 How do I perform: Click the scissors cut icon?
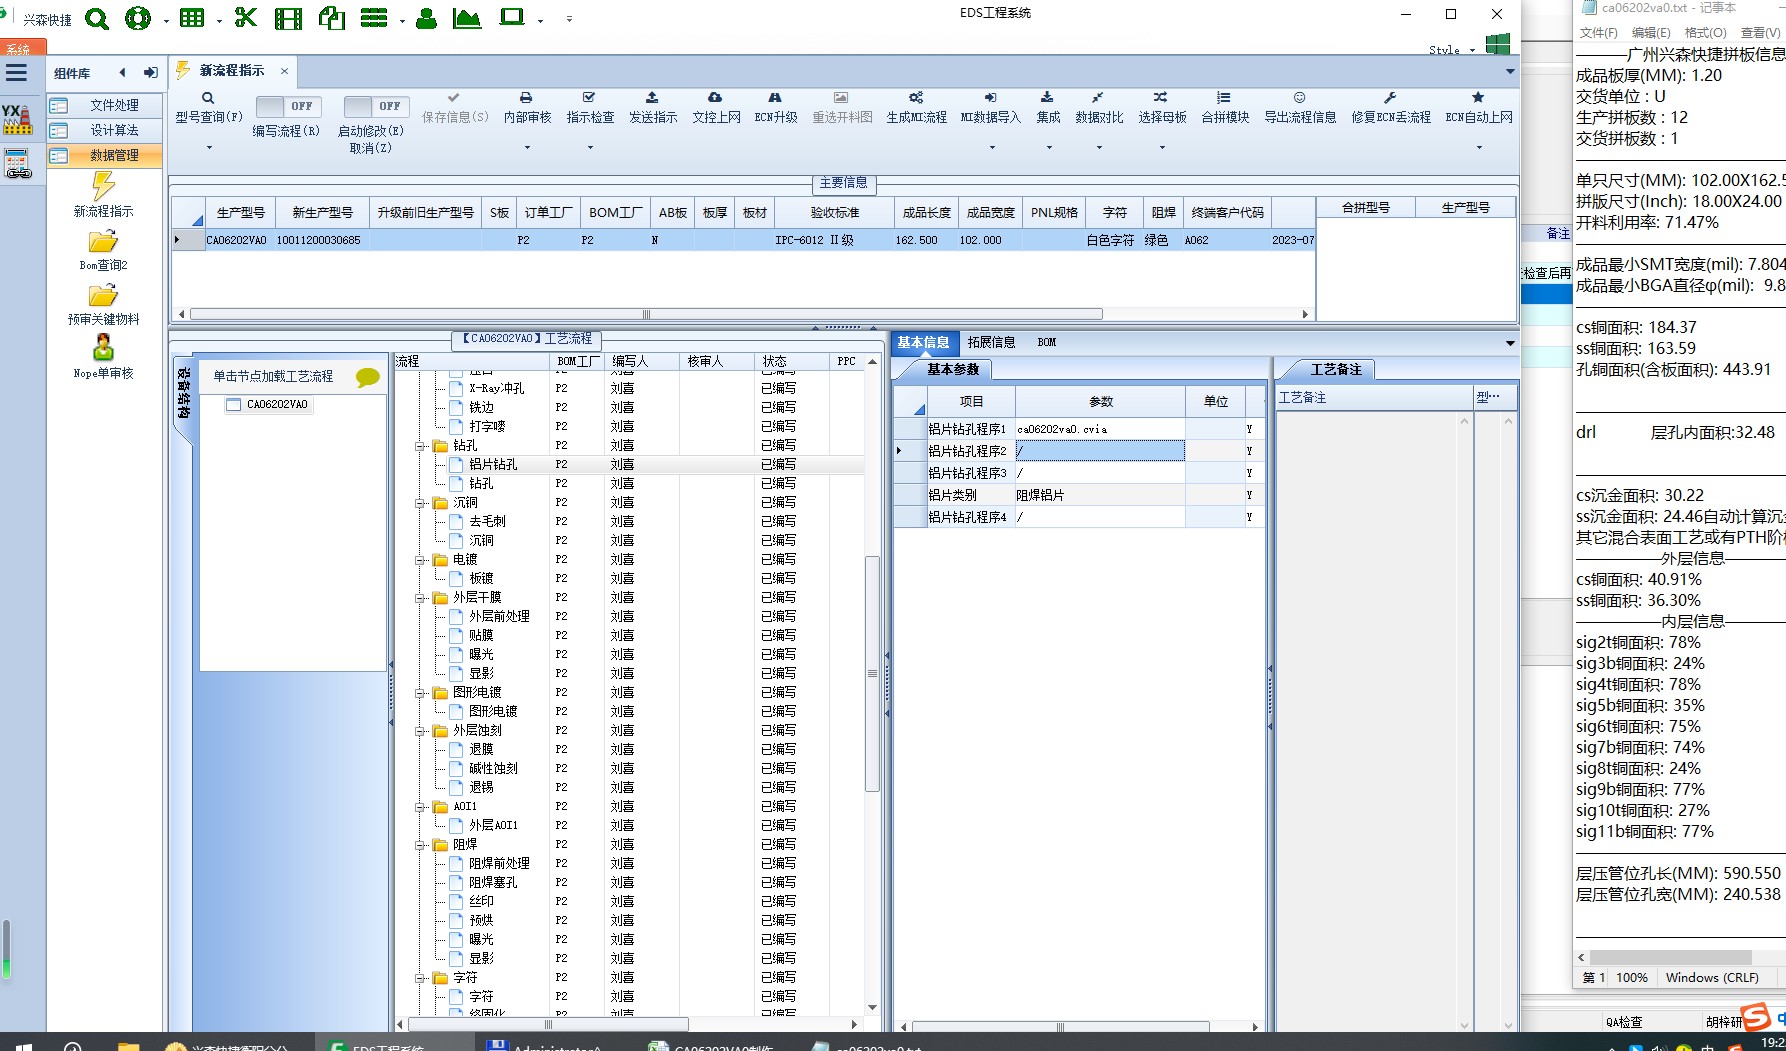pos(245,17)
